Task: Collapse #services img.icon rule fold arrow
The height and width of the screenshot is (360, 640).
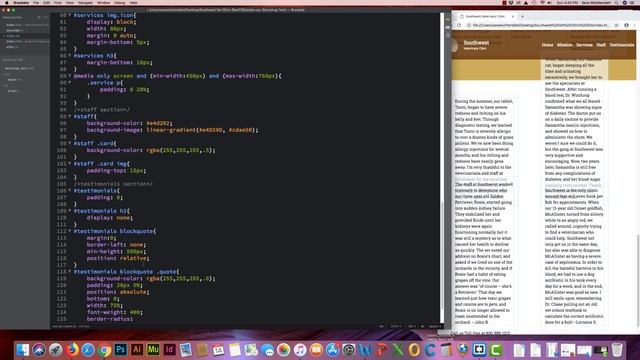Action: coord(70,15)
